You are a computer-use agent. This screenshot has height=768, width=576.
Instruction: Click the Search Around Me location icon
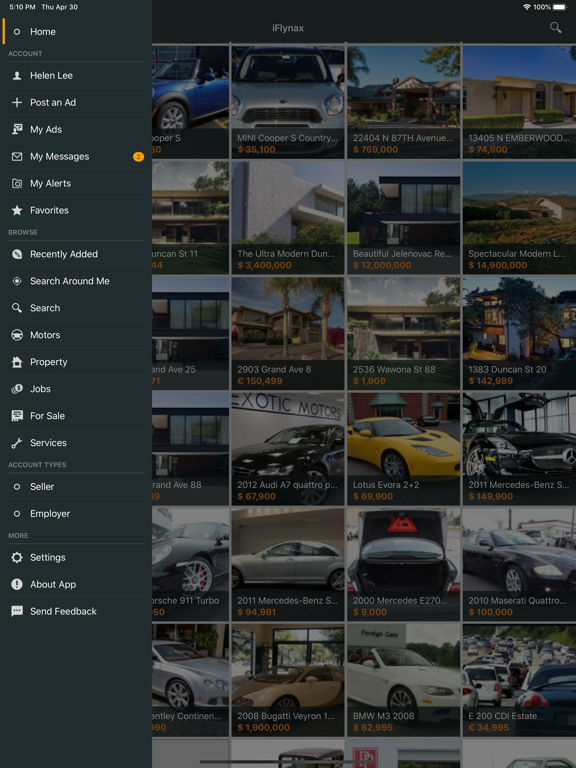pos(17,281)
